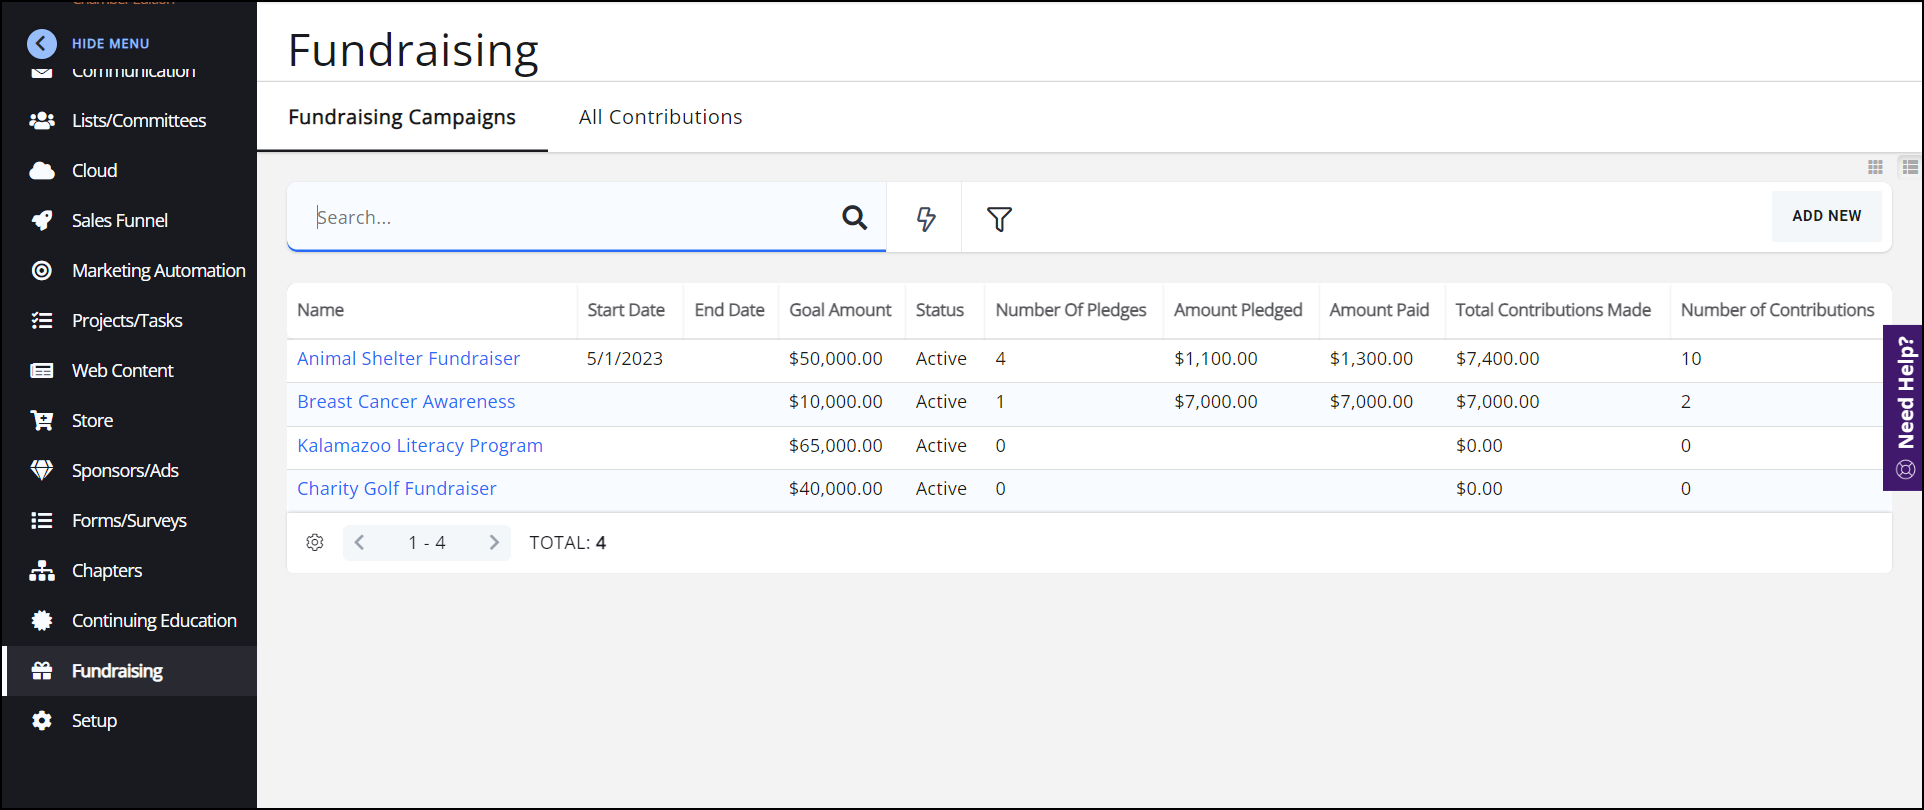Switch to grid card view

coord(1875,167)
